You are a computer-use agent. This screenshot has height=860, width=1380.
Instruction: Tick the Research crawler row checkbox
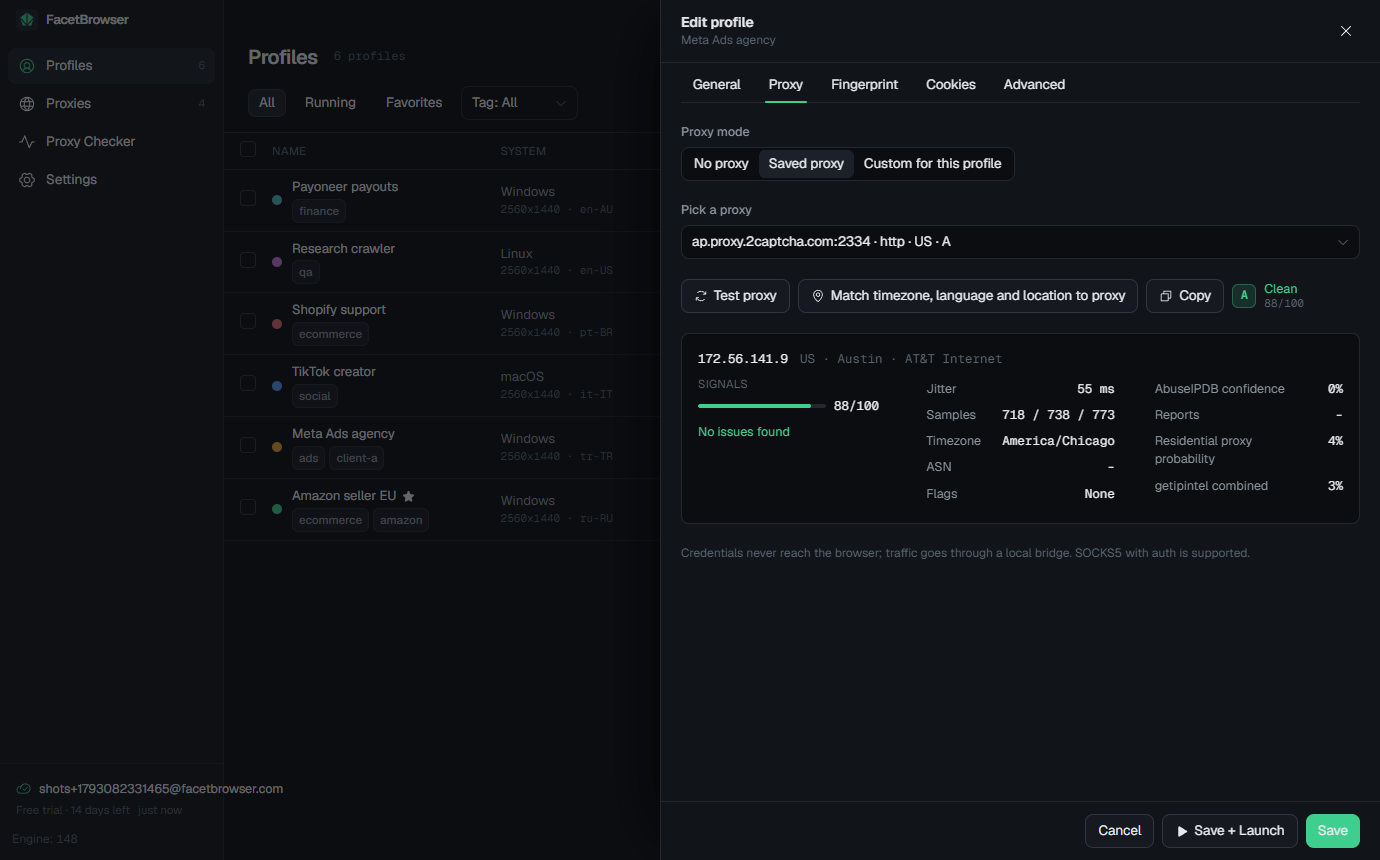pyautogui.click(x=248, y=260)
